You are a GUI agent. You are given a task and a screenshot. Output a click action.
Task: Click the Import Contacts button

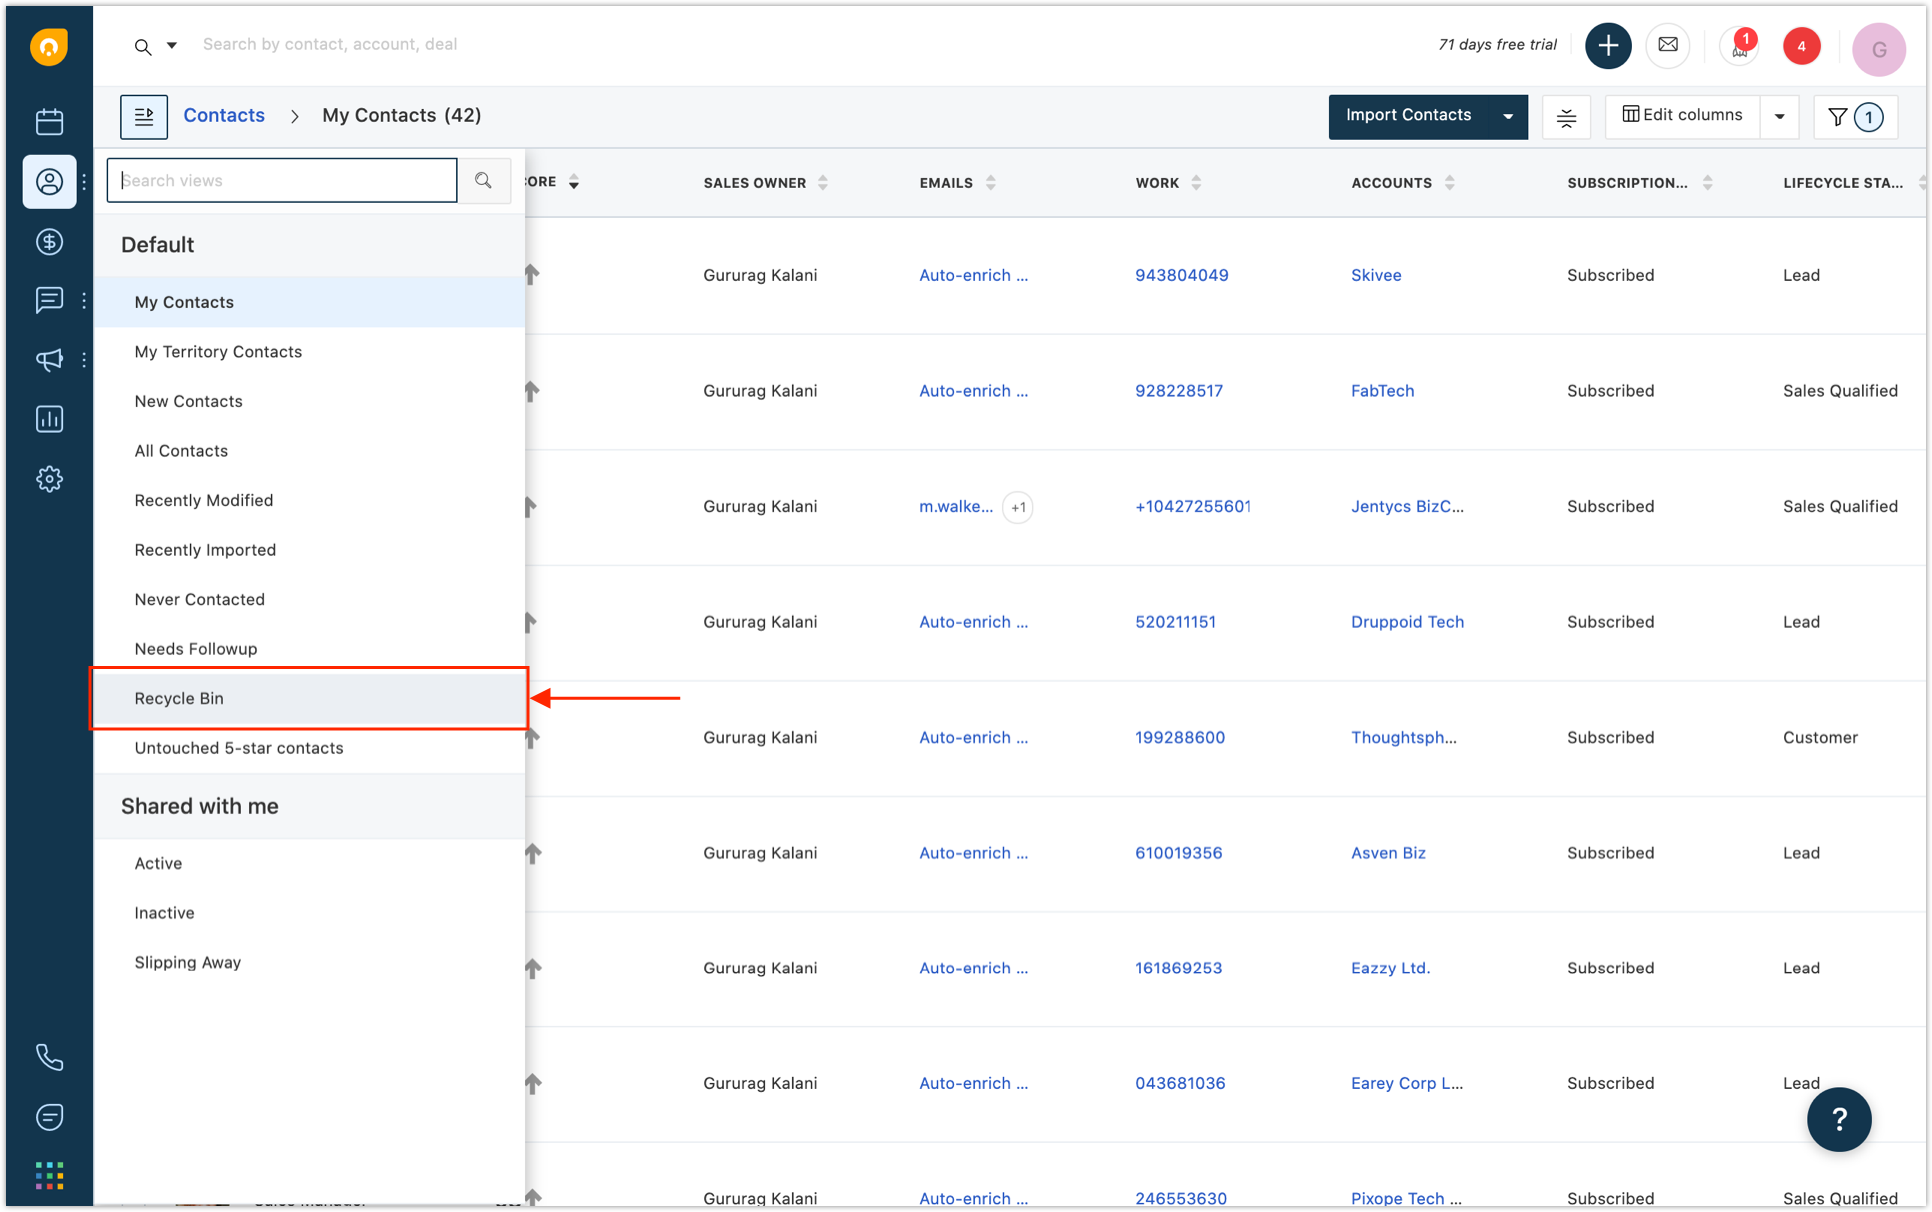tap(1408, 116)
